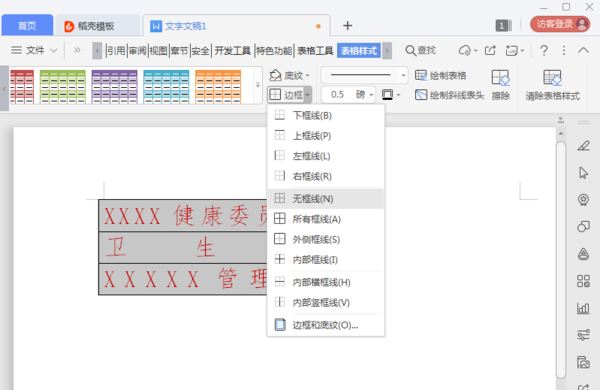
Task: Expand the 文件 menu dropdown arrow
Action: 54,50
